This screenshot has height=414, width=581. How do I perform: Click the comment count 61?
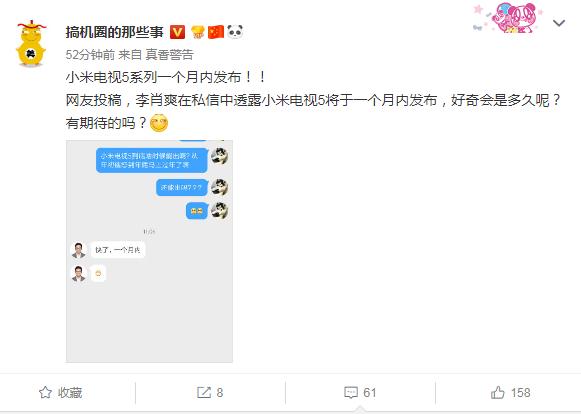coord(369,393)
